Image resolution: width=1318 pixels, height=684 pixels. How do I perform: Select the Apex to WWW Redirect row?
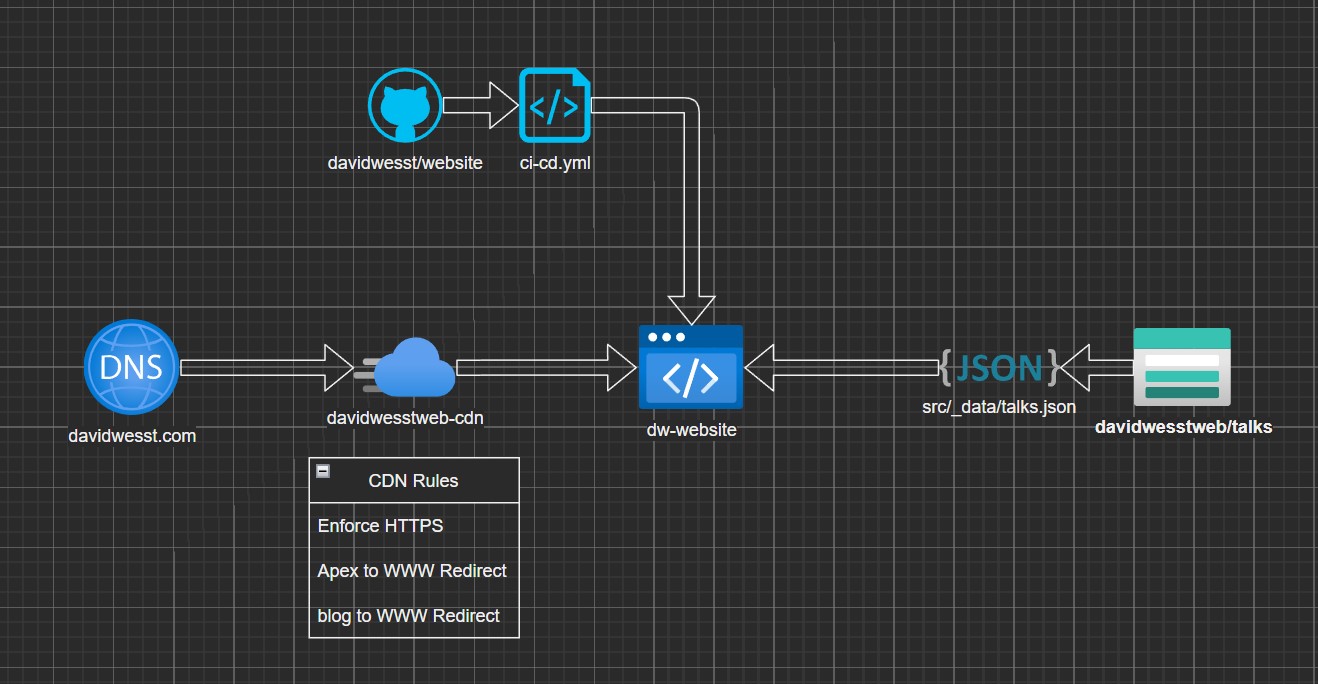point(414,571)
